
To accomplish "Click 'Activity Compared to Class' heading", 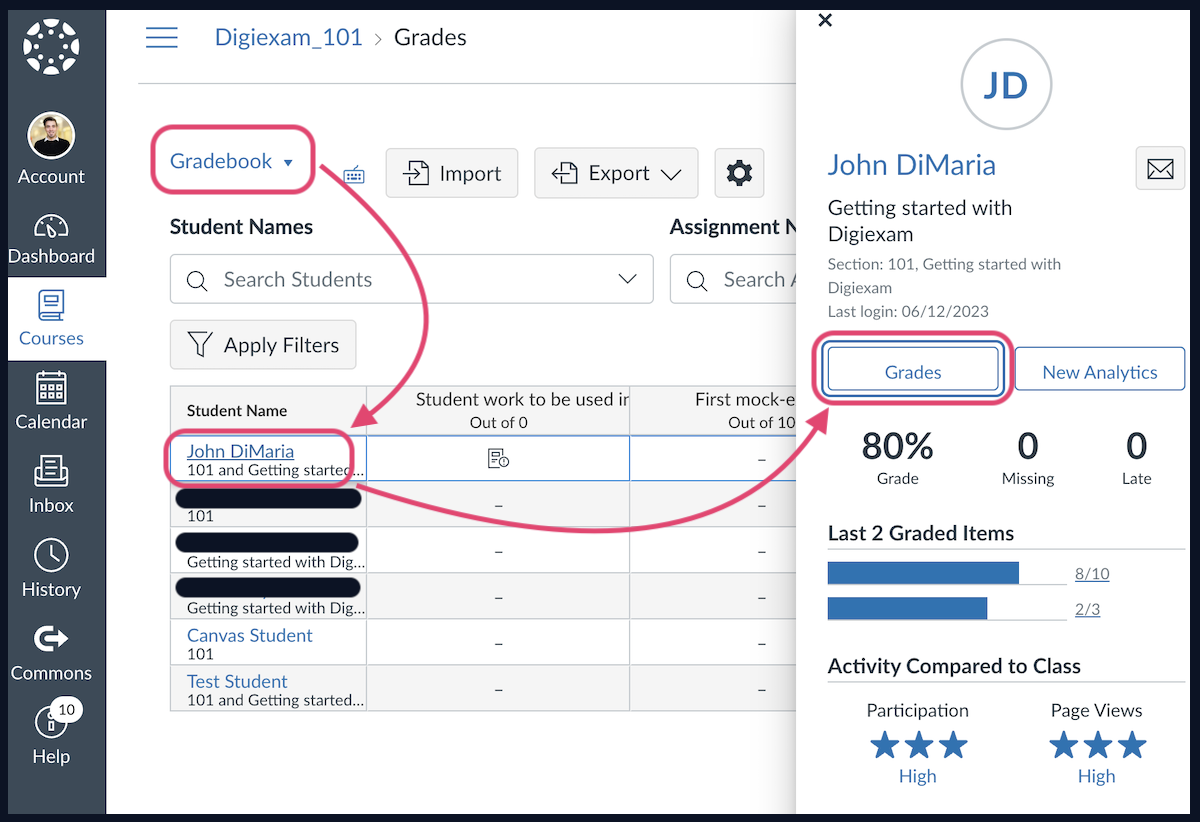I will coord(954,666).
